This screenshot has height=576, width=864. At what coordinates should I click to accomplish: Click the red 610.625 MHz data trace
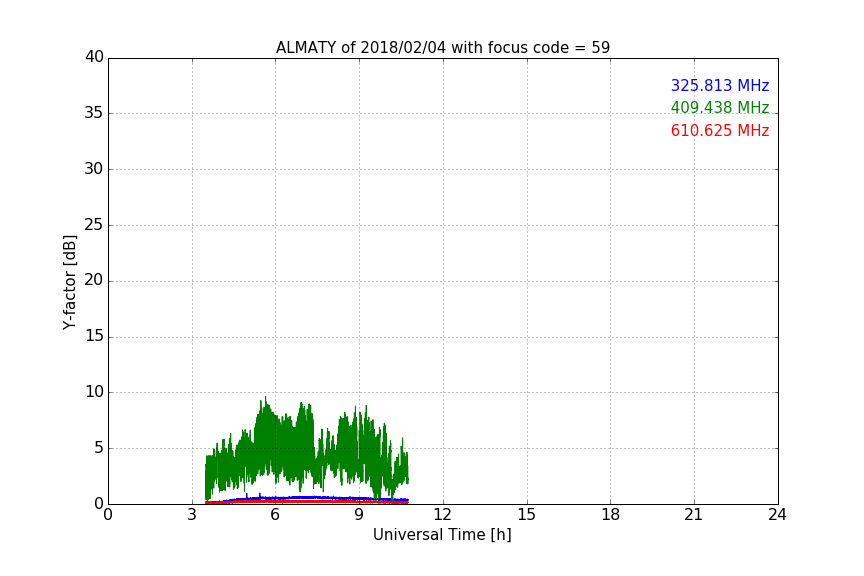[x=306, y=502]
